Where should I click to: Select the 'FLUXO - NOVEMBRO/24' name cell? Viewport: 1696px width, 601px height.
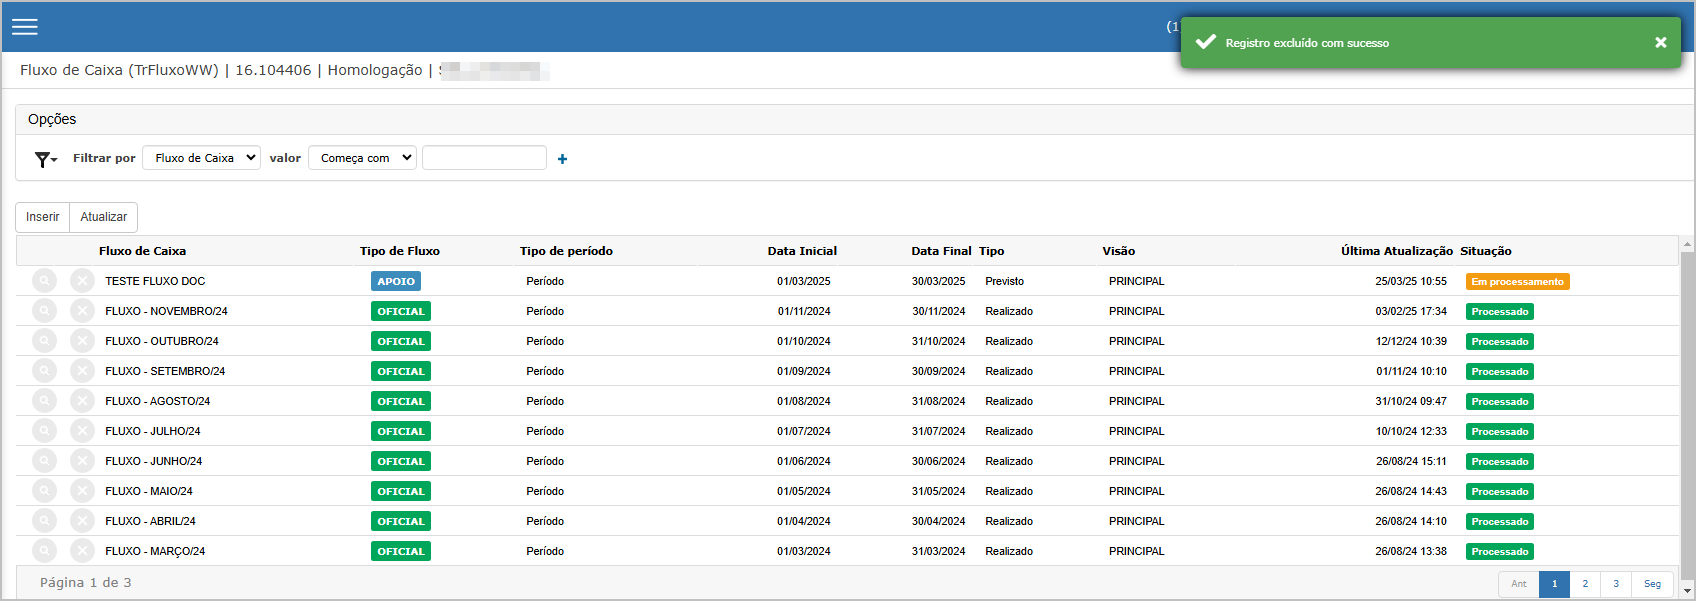(166, 311)
